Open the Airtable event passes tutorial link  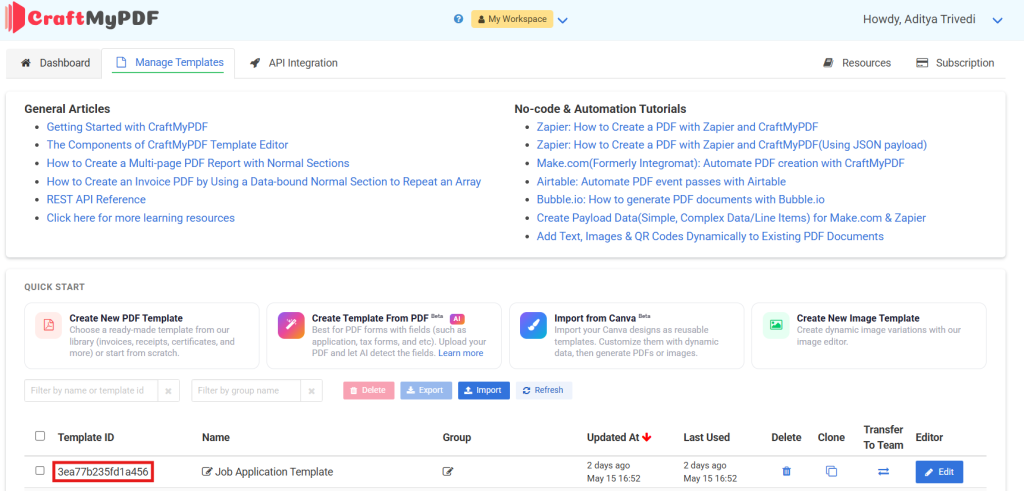coord(662,182)
